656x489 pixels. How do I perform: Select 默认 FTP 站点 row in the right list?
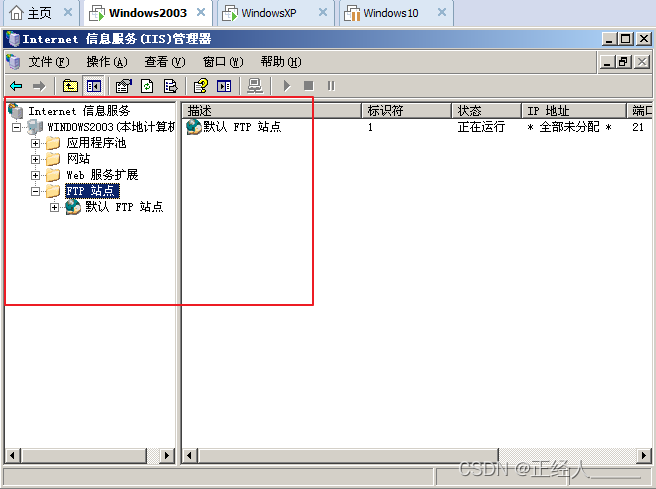(242, 127)
